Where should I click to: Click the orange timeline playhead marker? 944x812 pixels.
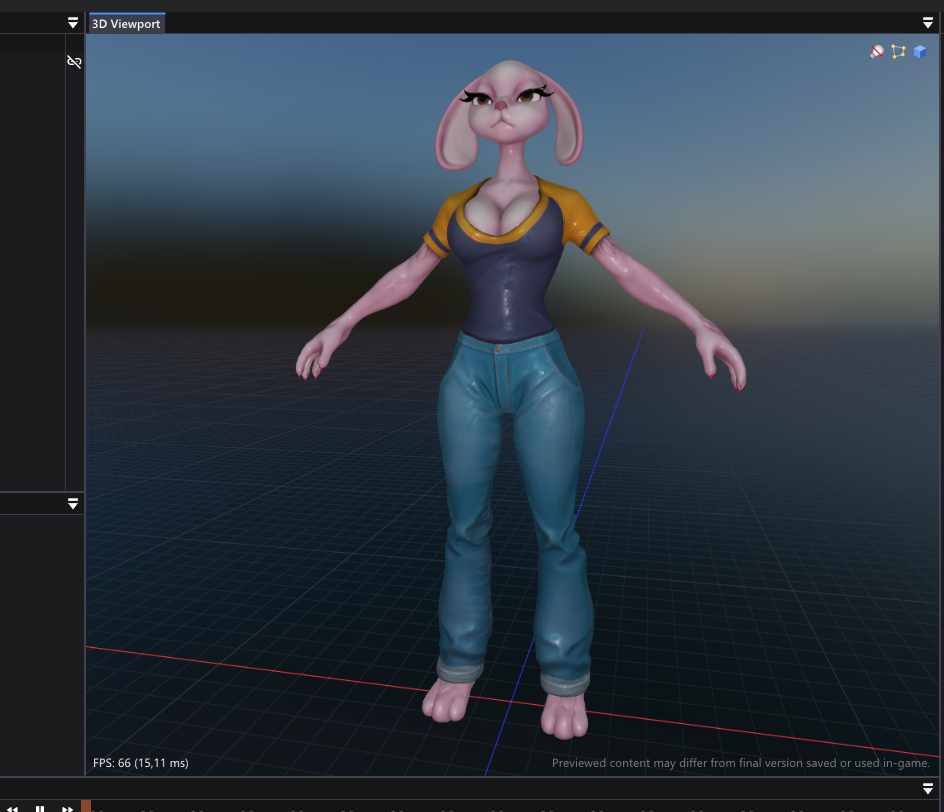coord(86,806)
